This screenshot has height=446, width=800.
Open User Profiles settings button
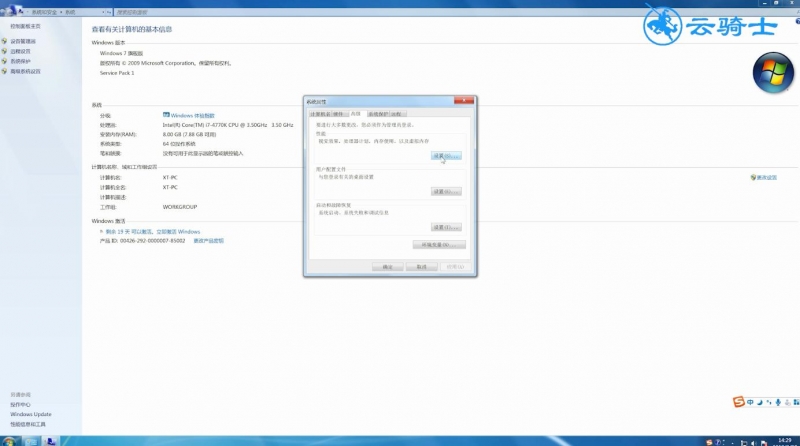(446, 191)
